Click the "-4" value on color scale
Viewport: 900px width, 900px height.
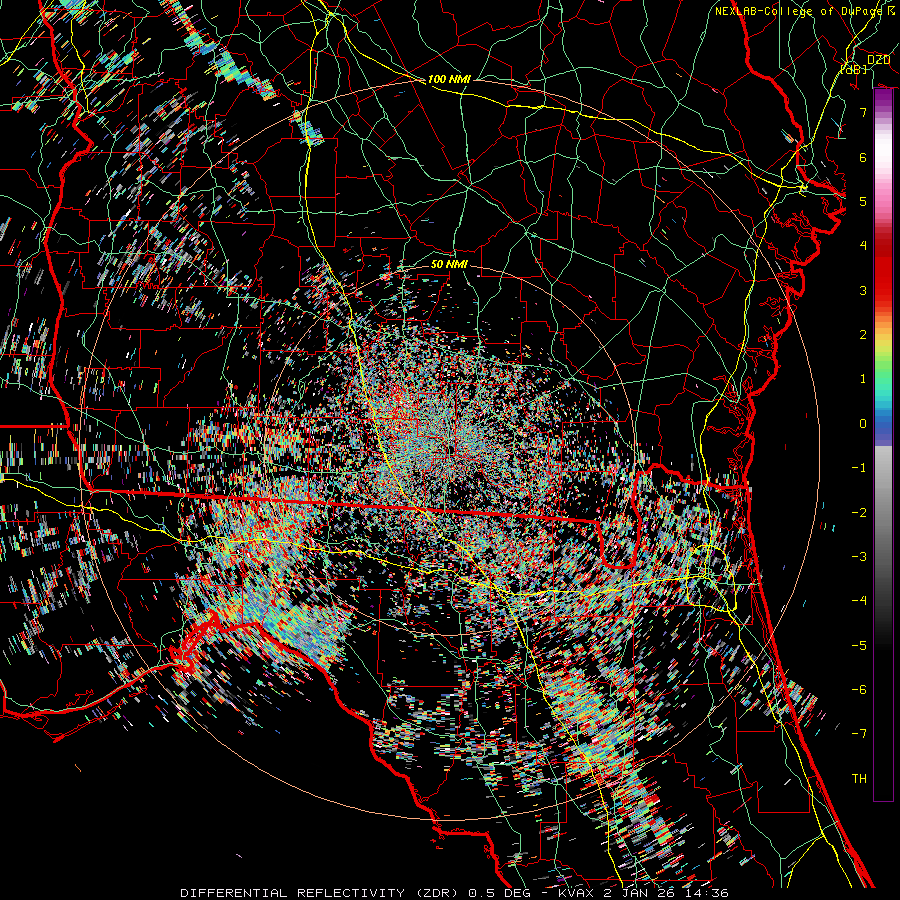point(859,601)
